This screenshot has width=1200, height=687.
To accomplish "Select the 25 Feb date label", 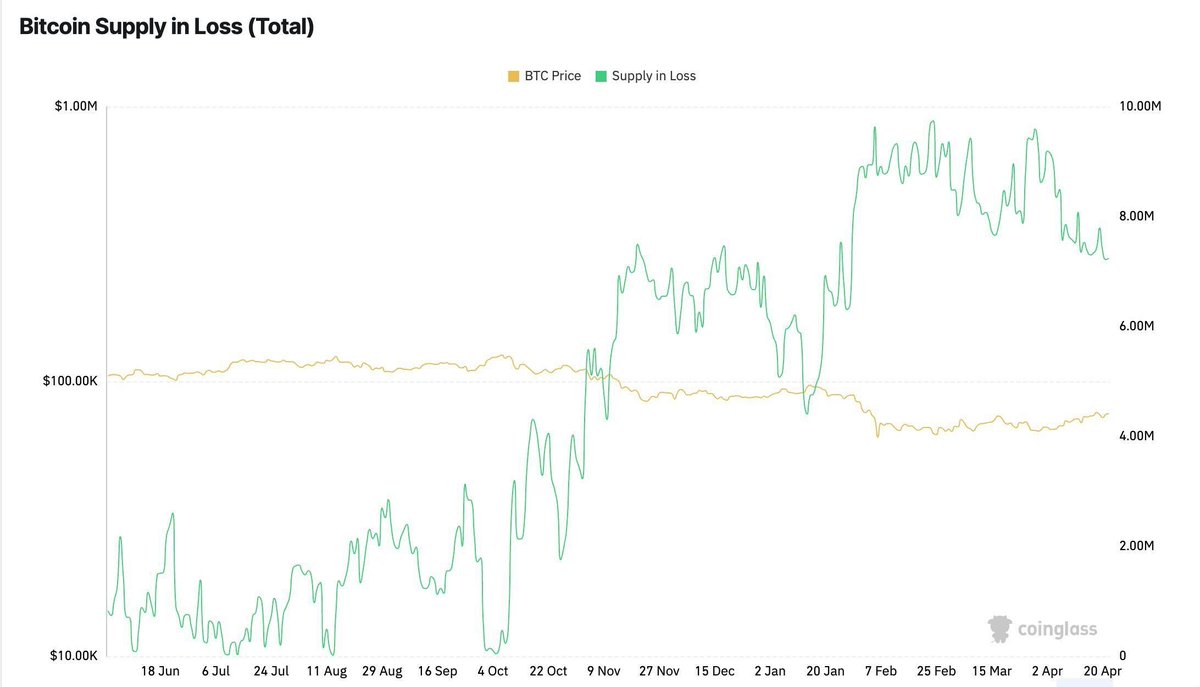I will (936, 671).
